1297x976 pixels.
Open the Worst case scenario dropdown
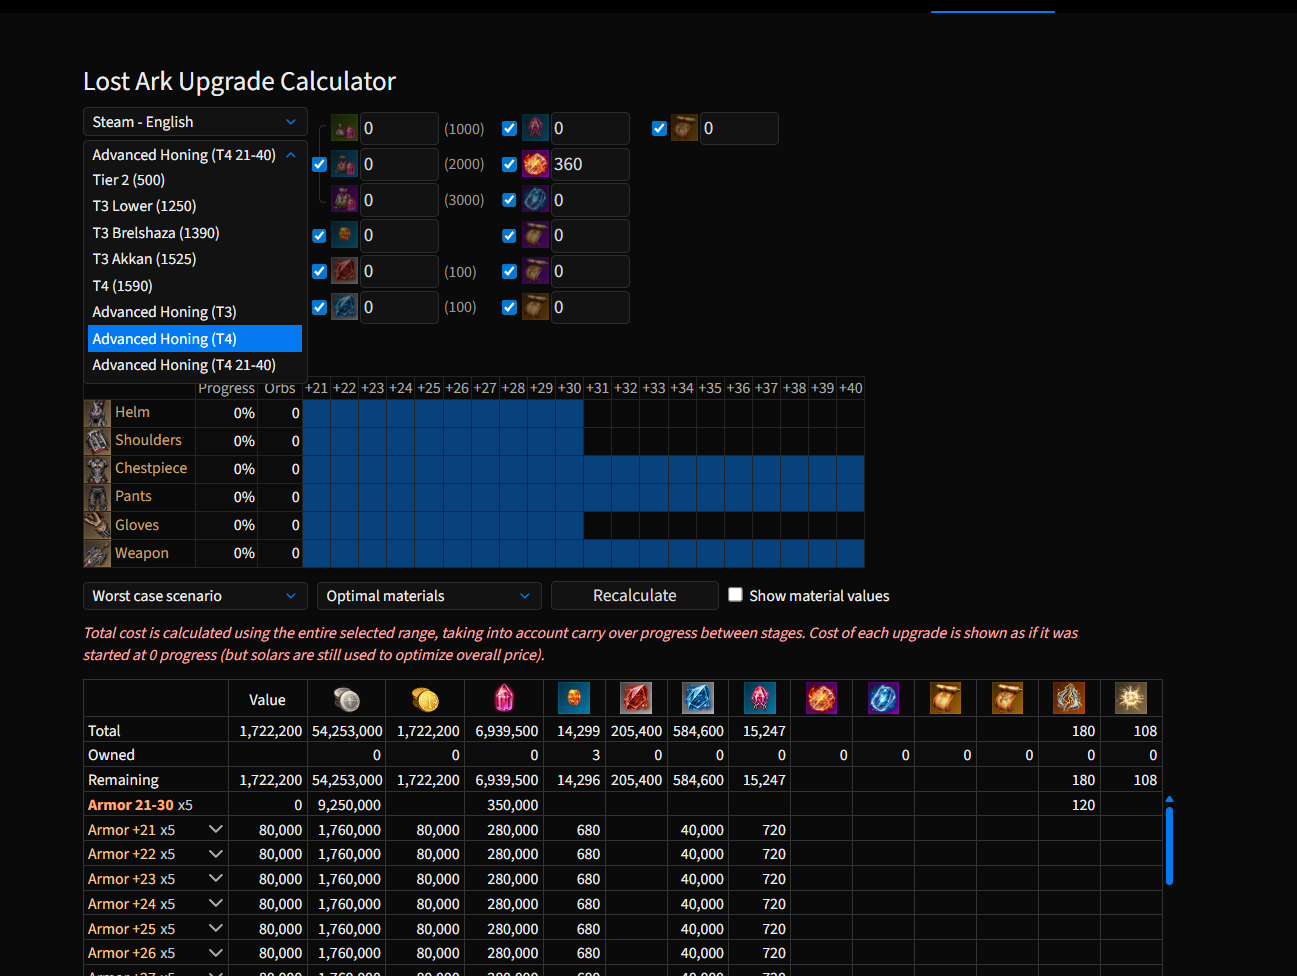tap(195, 596)
